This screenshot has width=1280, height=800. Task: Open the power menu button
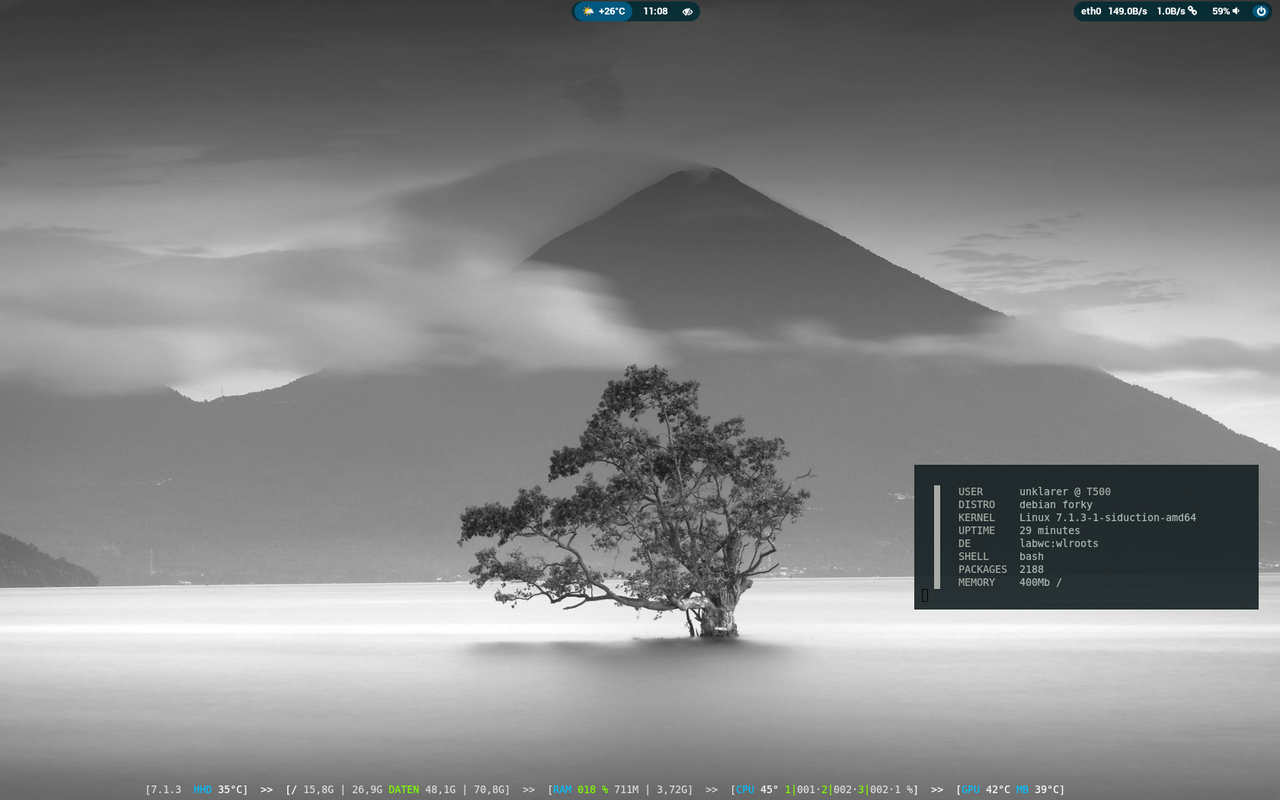click(1261, 11)
